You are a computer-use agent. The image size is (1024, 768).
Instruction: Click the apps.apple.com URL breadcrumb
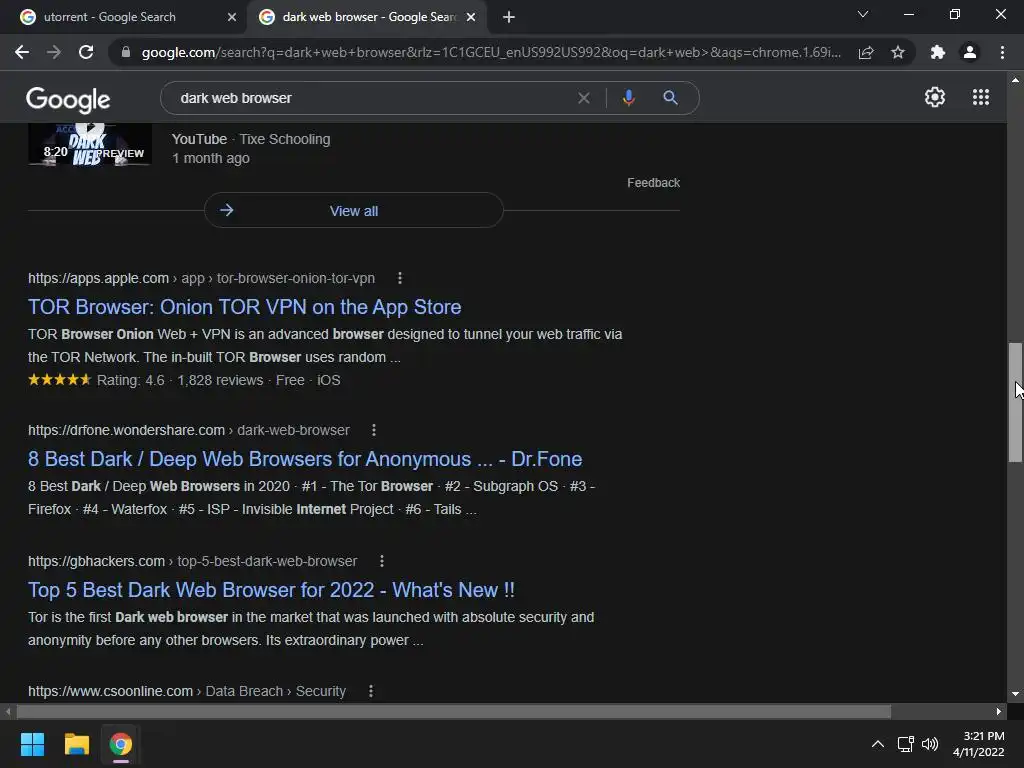[x=201, y=278]
